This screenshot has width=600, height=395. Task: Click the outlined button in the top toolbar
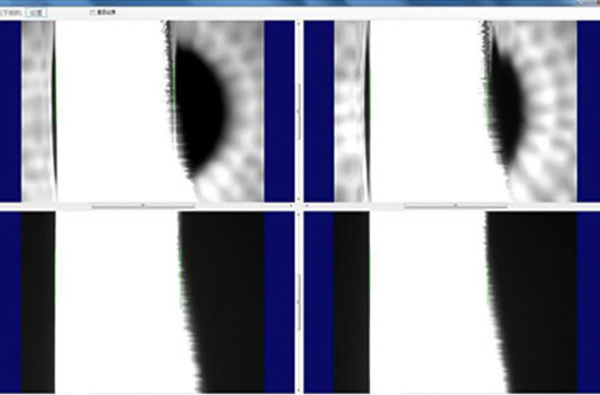click(x=37, y=13)
